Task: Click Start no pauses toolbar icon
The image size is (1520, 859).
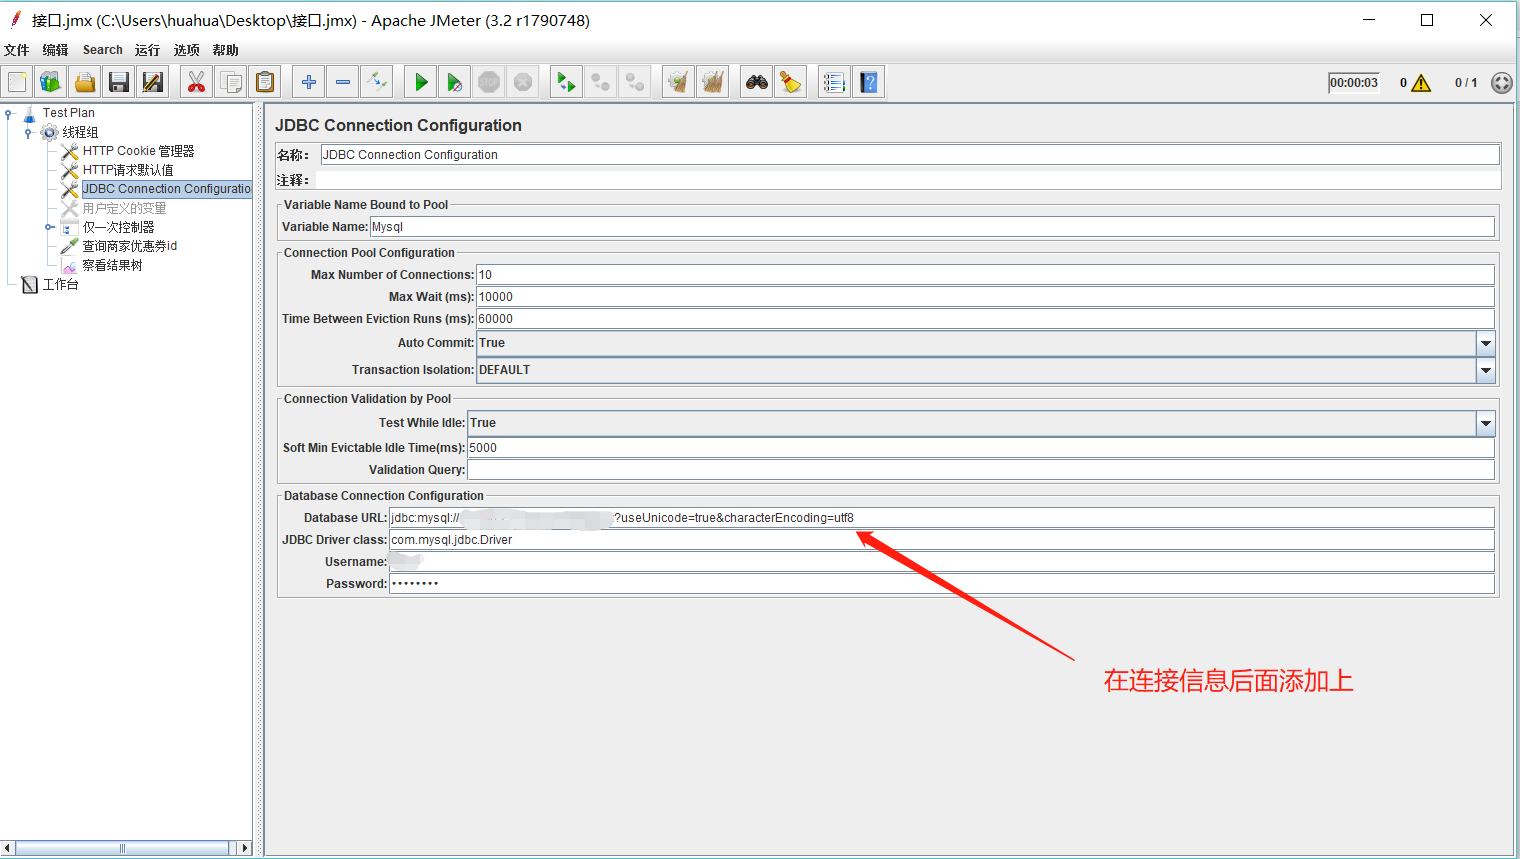Action: (455, 82)
